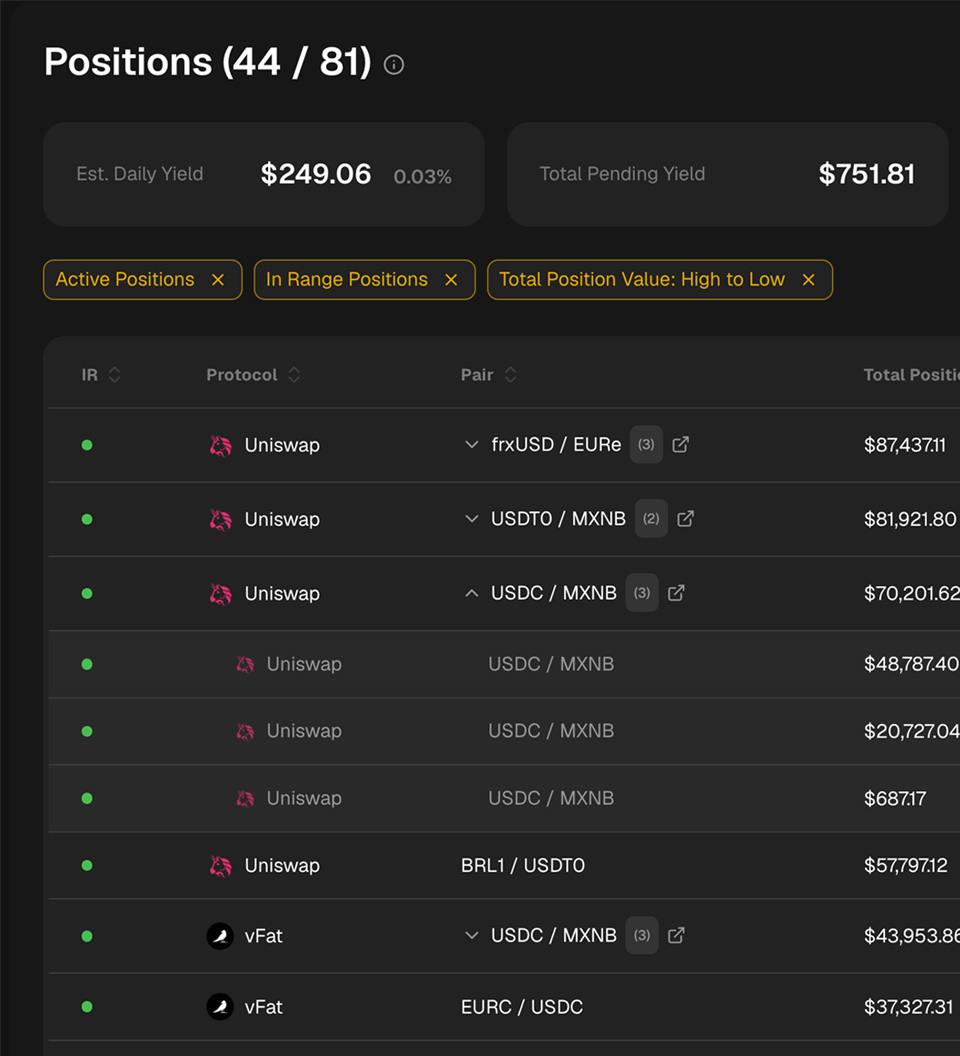The width and height of the screenshot is (960, 1056).
Task: Click green in-range dot for EURC / USDC
Action: (x=87, y=1007)
